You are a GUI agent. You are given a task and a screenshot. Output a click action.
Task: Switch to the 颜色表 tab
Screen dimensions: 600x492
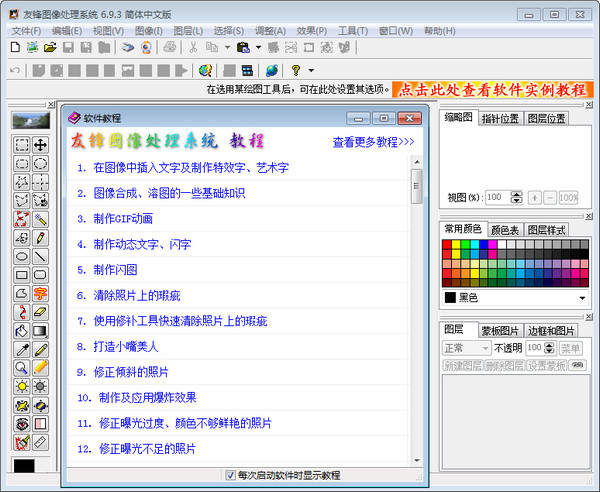506,229
